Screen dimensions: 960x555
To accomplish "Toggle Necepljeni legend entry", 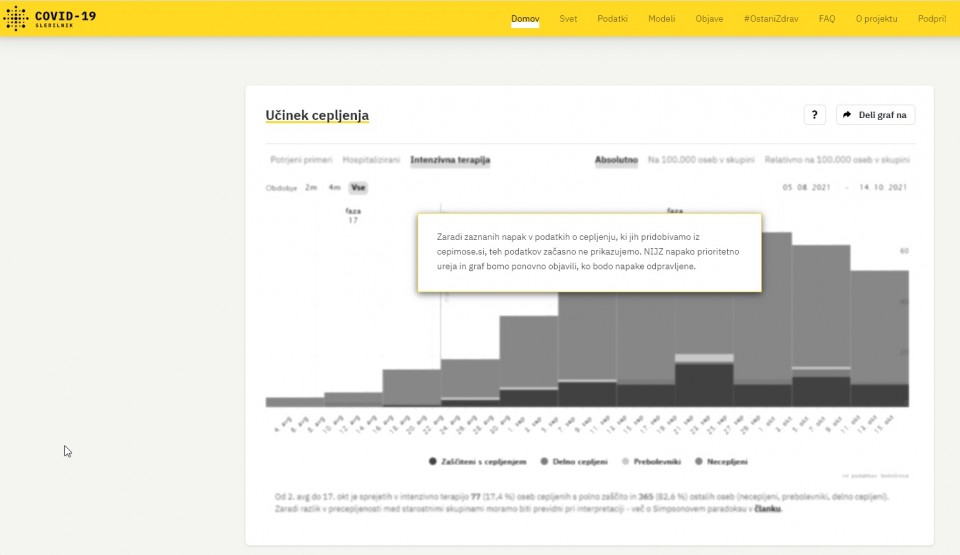I will coord(721,461).
